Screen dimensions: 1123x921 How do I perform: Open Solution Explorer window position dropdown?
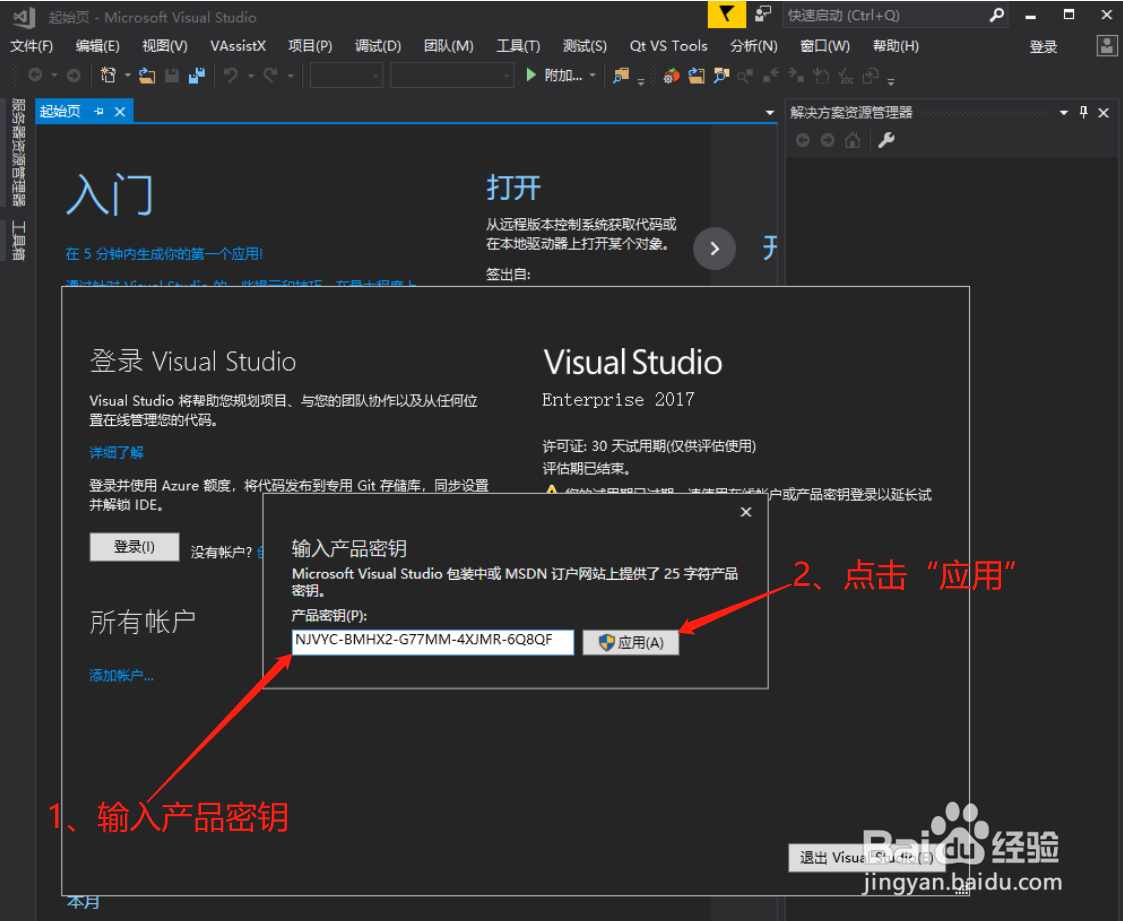click(1064, 112)
